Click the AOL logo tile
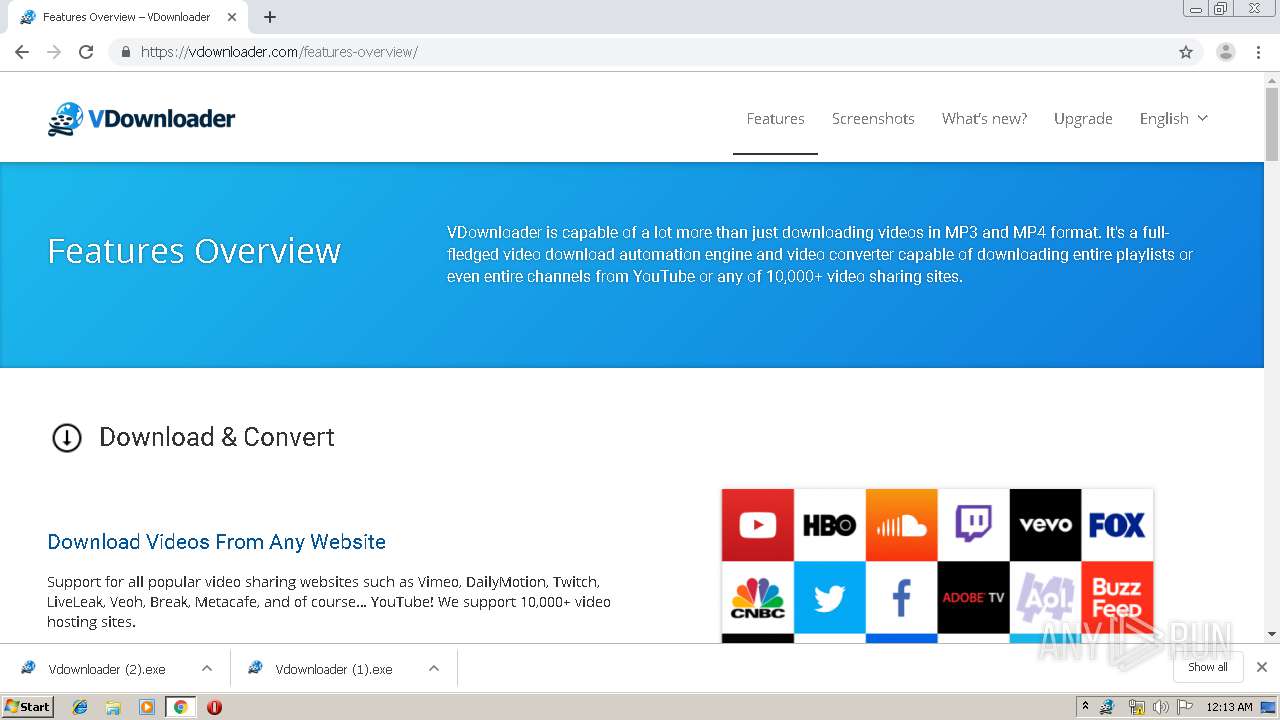Screen dimensions: 1280x720 tap(1046, 597)
